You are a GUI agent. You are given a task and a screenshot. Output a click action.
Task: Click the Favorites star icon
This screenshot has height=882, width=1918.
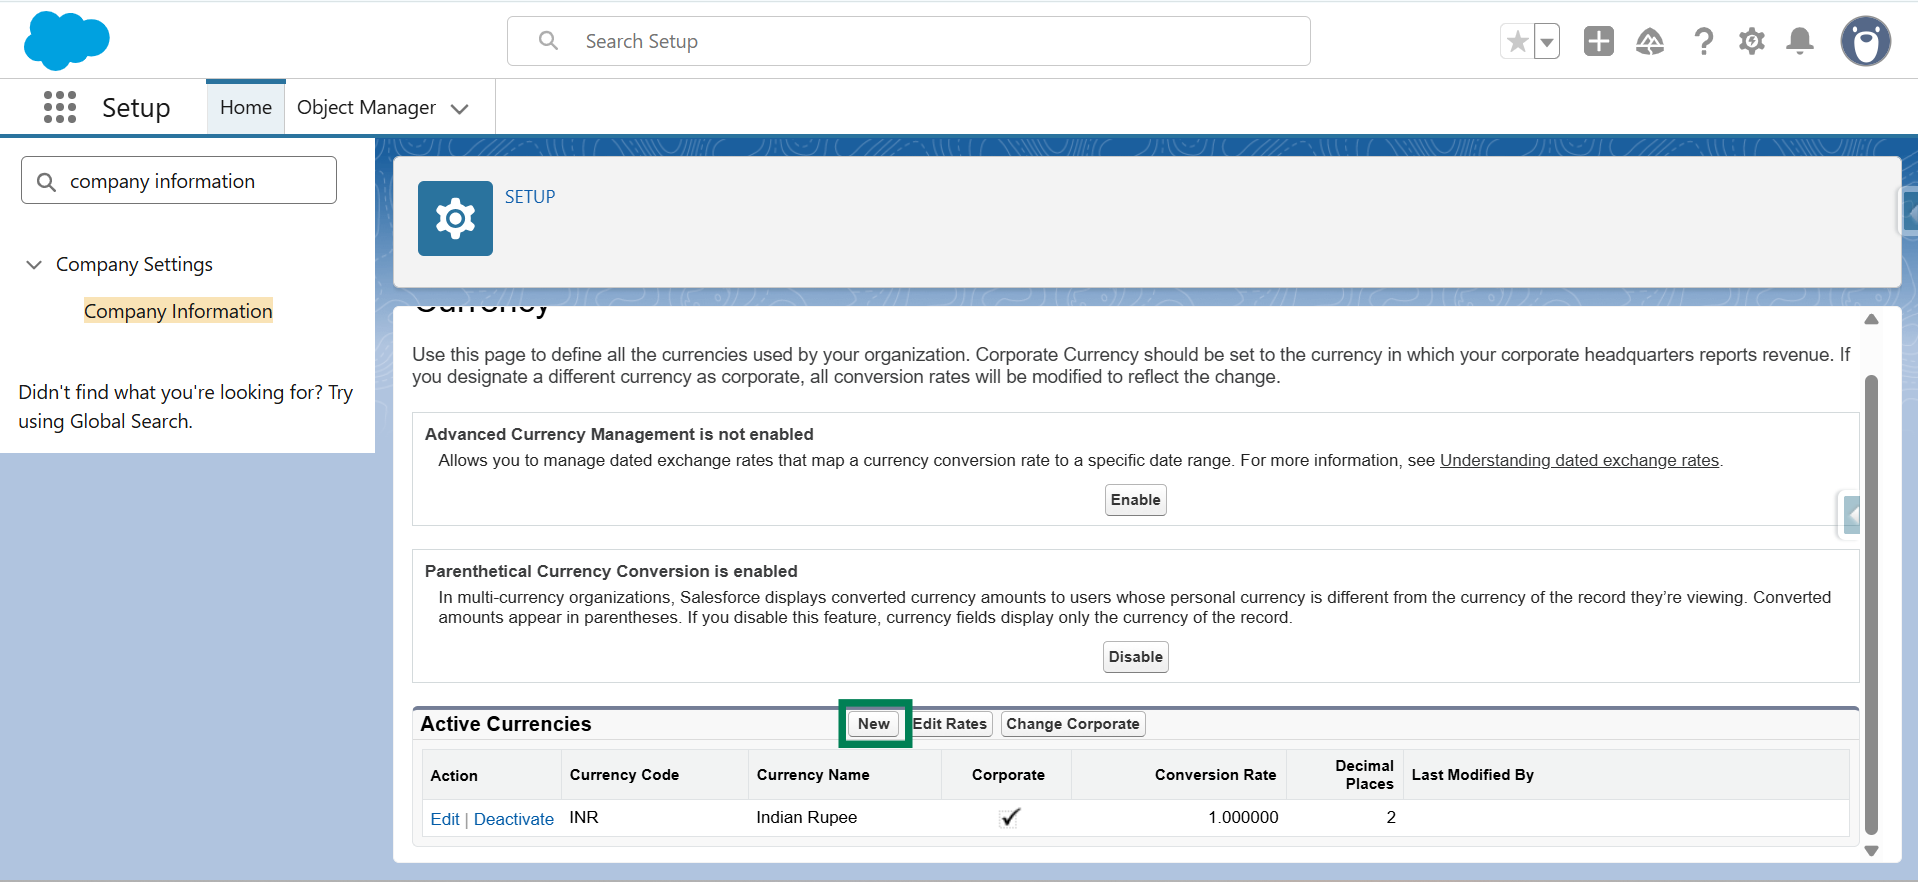[1517, 42]
